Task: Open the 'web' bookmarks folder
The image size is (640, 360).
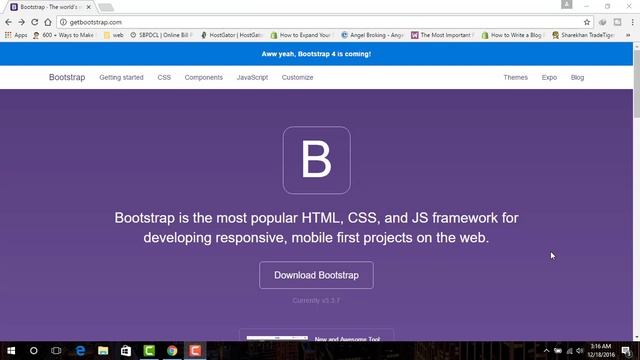Action: click(x=113, y=35)
